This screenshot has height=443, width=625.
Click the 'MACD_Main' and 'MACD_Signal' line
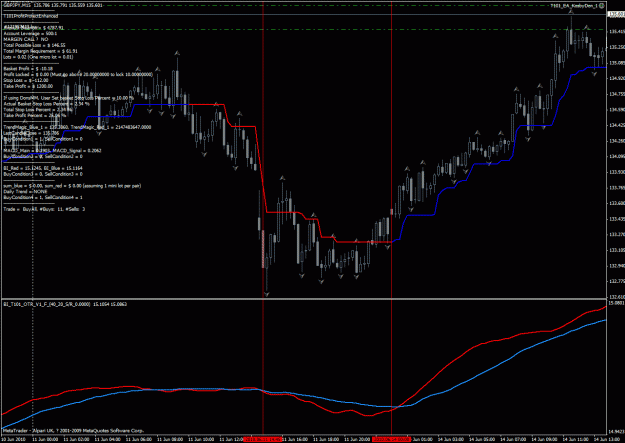coord(52,151)
